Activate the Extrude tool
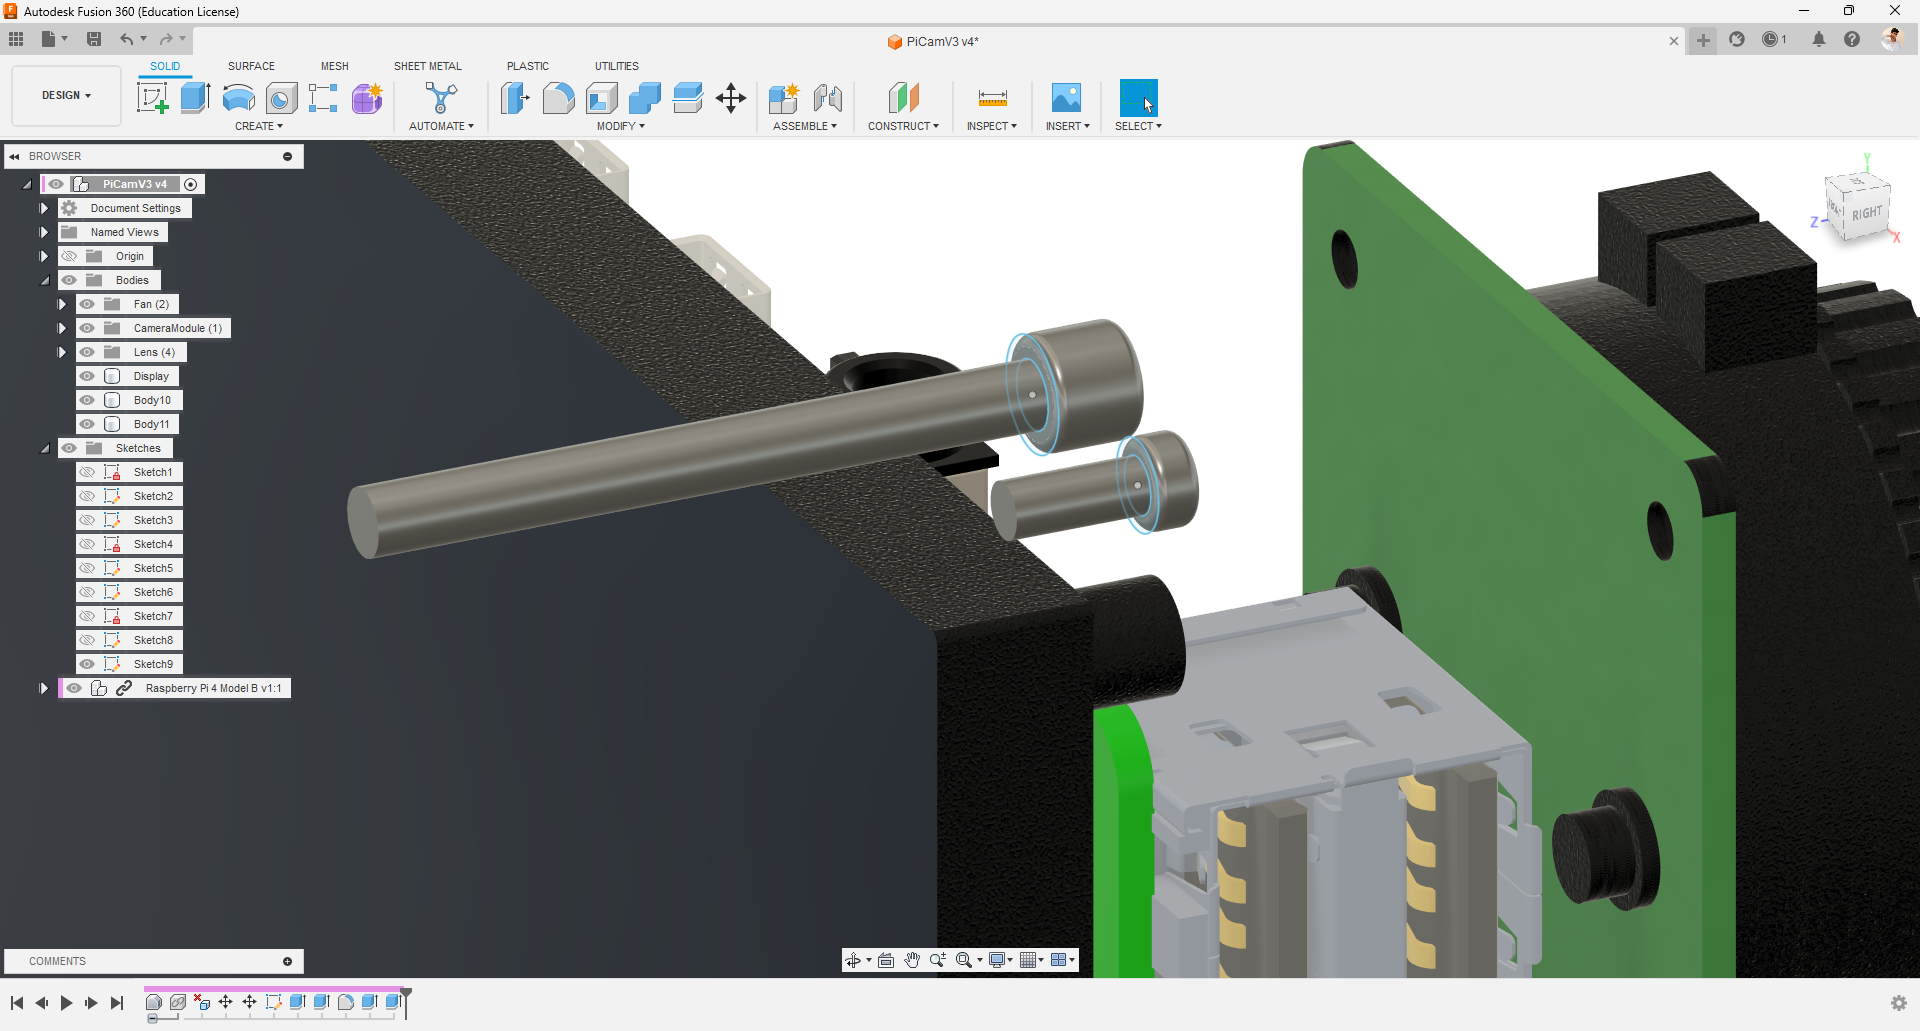This screenshot has width=1920, height=1031. click(x=195, y=98)
